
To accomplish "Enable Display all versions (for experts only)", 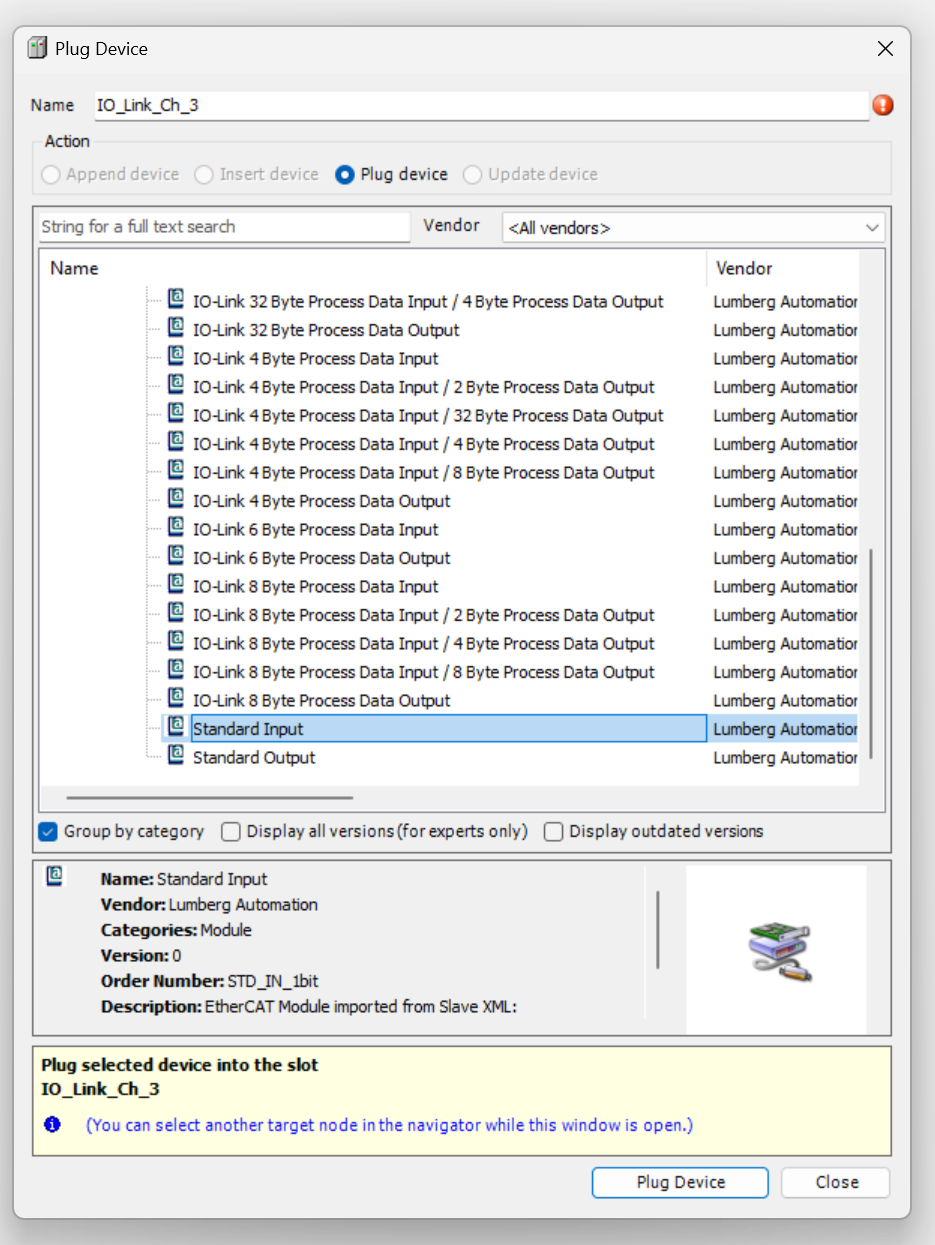I will [x=231, y=831].
